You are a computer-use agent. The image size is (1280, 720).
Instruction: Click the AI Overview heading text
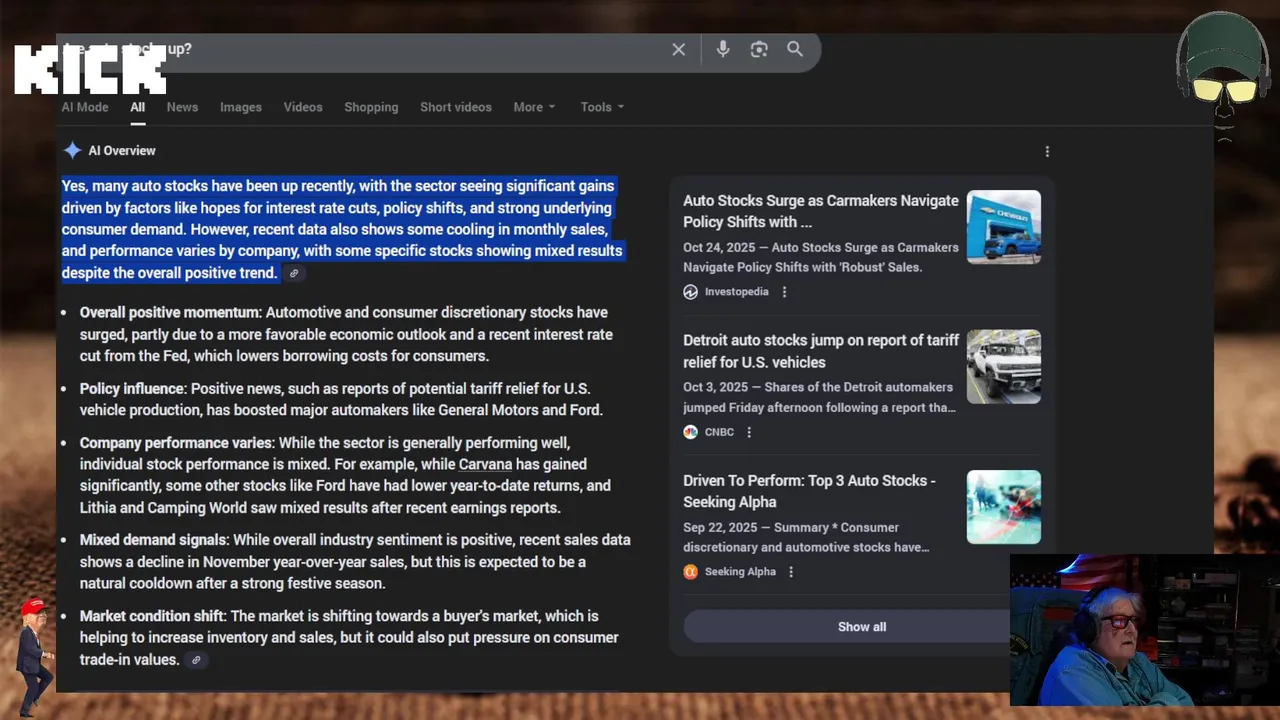[122, 151]
